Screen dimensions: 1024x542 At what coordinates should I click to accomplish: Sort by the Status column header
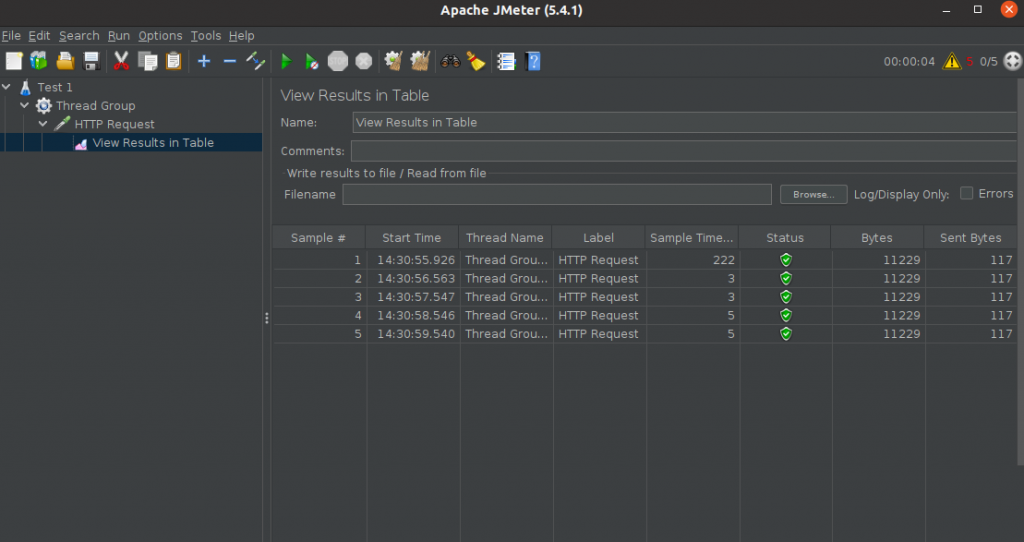785,238
